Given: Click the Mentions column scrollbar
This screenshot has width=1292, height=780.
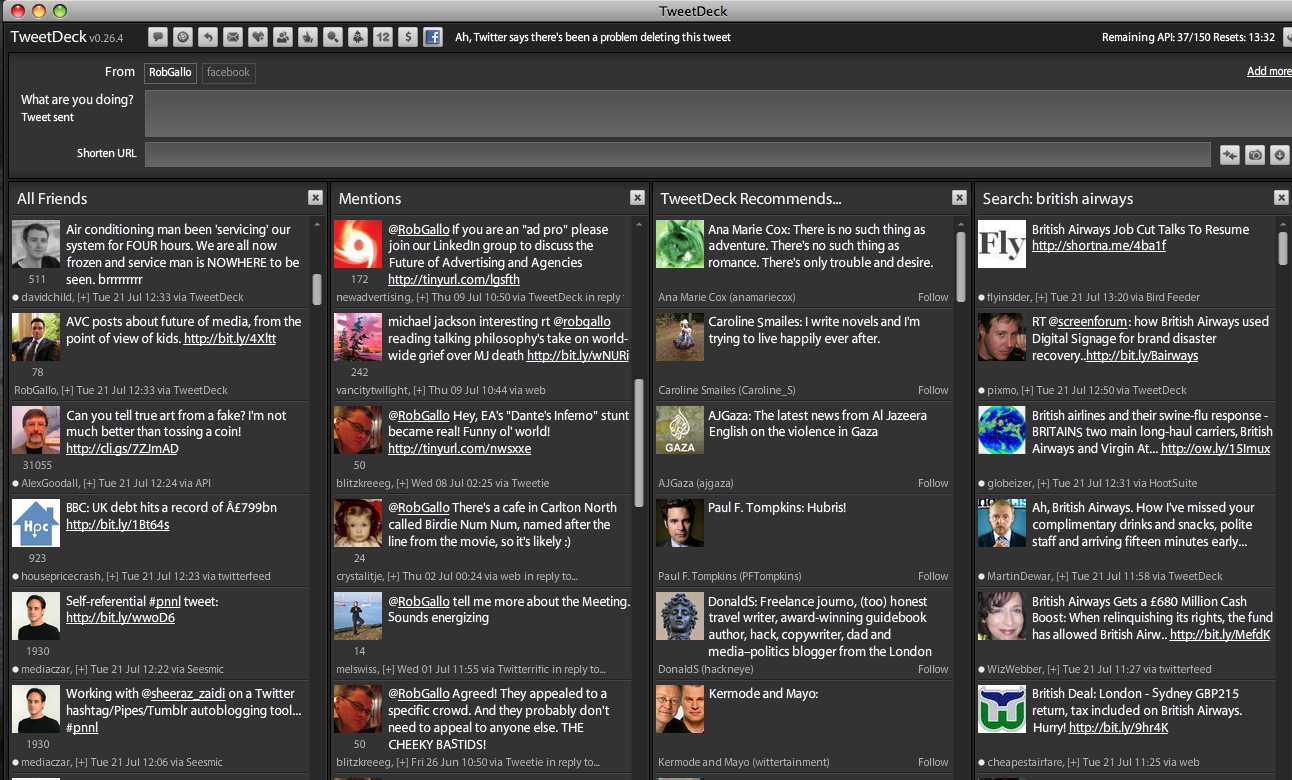Looking at the screenshot, I should (x=639, y=441).
